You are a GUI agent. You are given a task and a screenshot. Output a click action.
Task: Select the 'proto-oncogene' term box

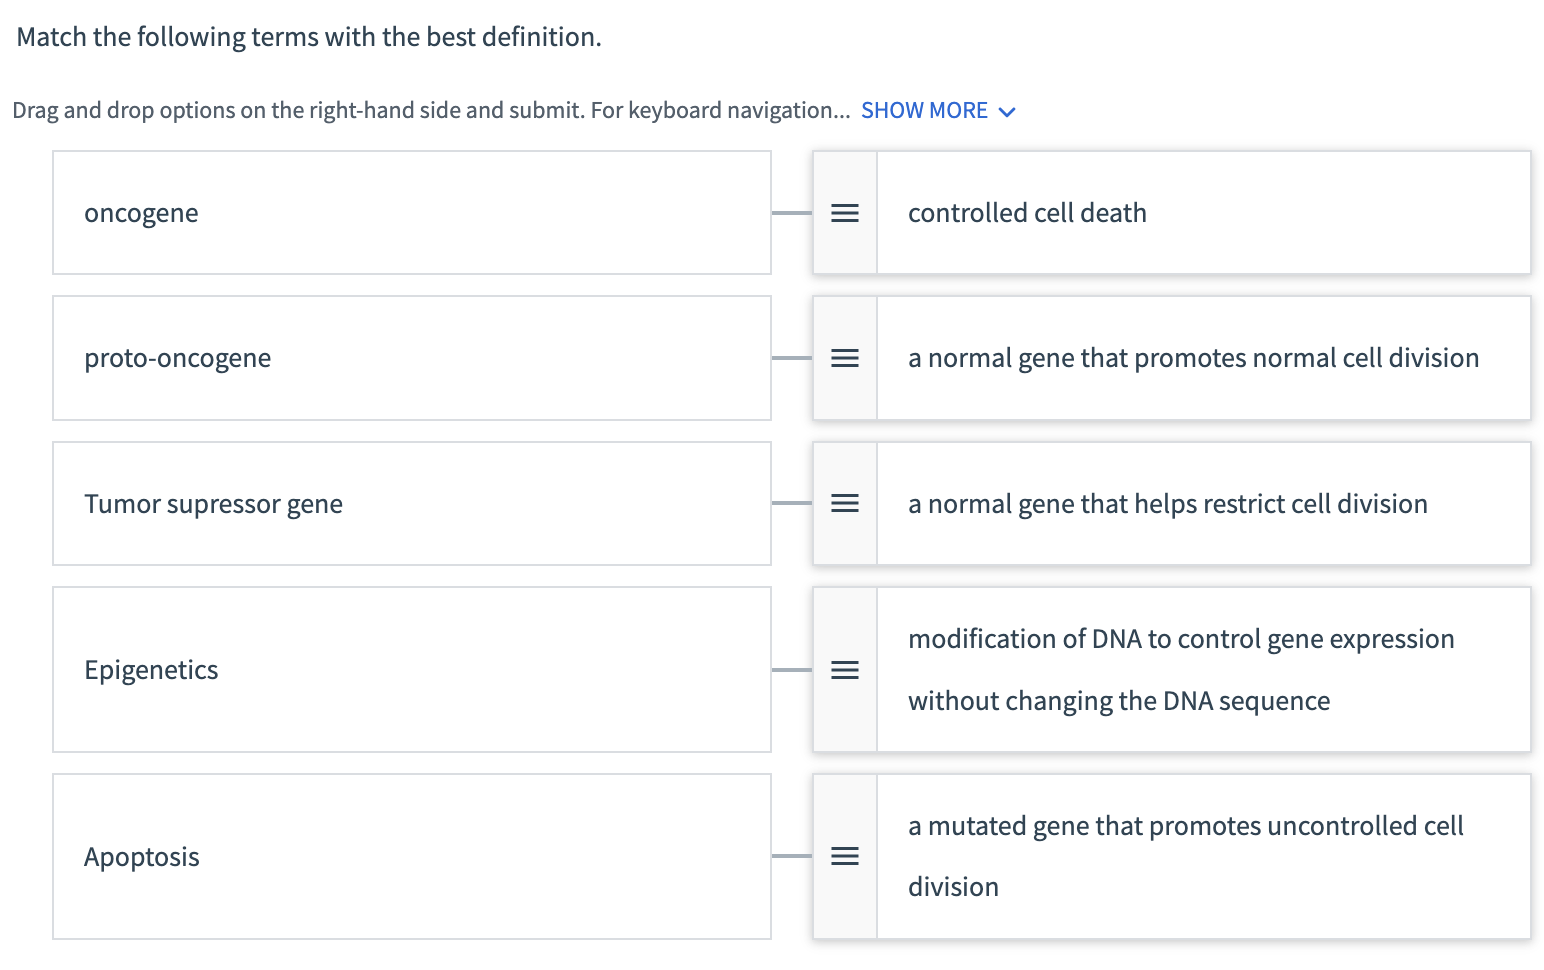click(x=411, y=358)
